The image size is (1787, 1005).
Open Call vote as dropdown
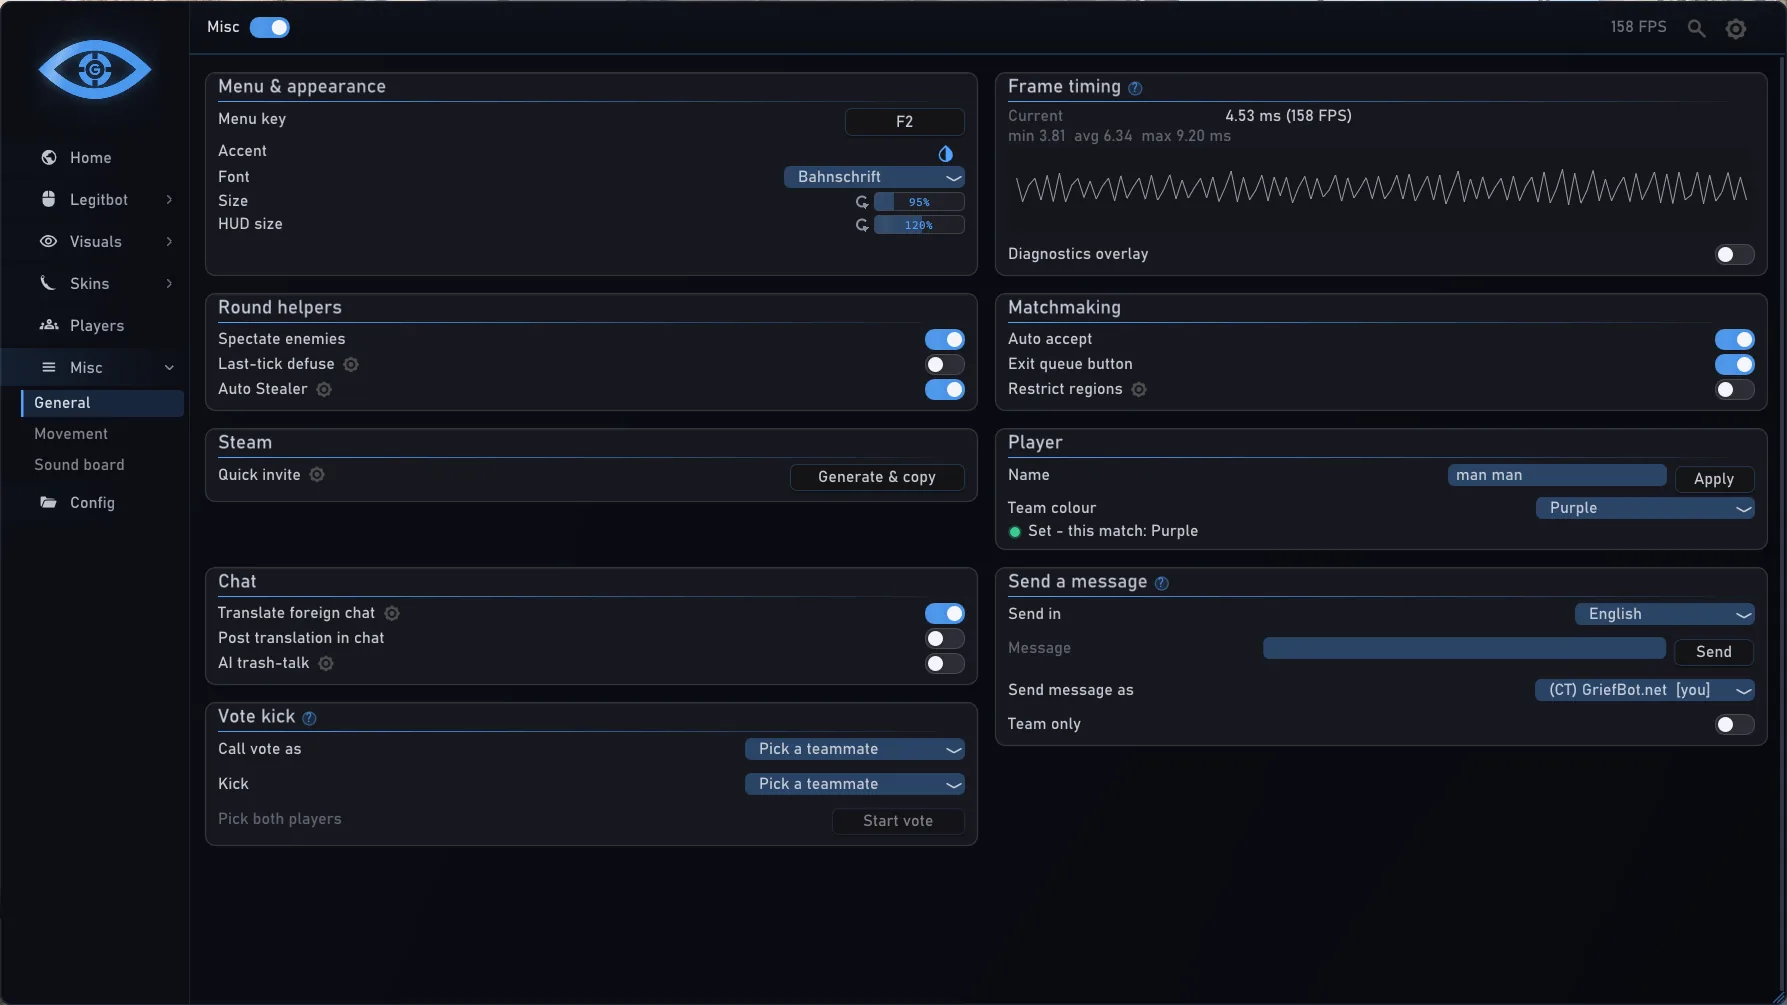point(855,749)
